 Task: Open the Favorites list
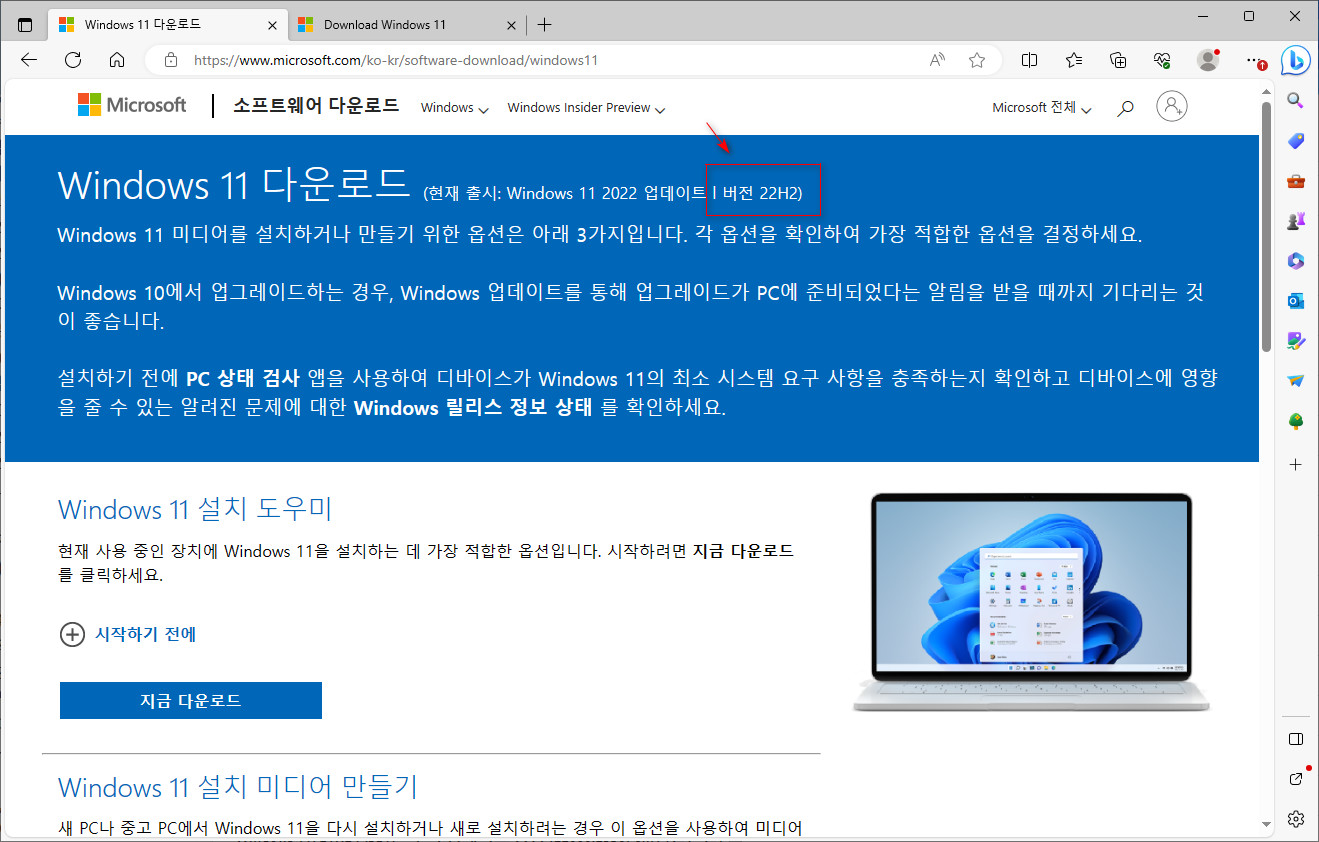pos(1074,60)
